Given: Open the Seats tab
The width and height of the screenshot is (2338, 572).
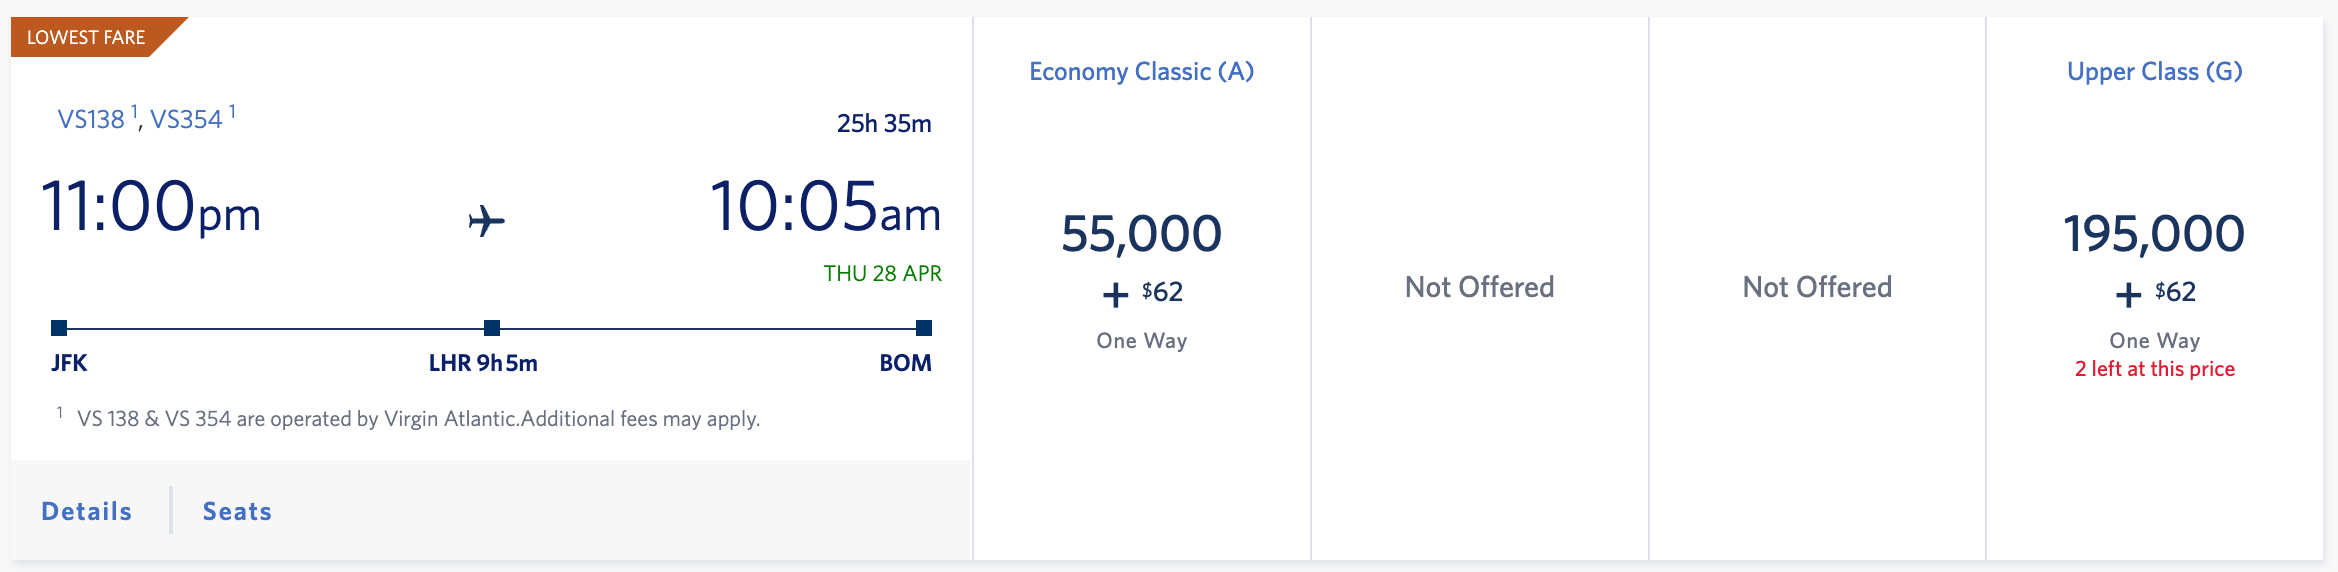Looking at the screenshot, I should 237,511.
